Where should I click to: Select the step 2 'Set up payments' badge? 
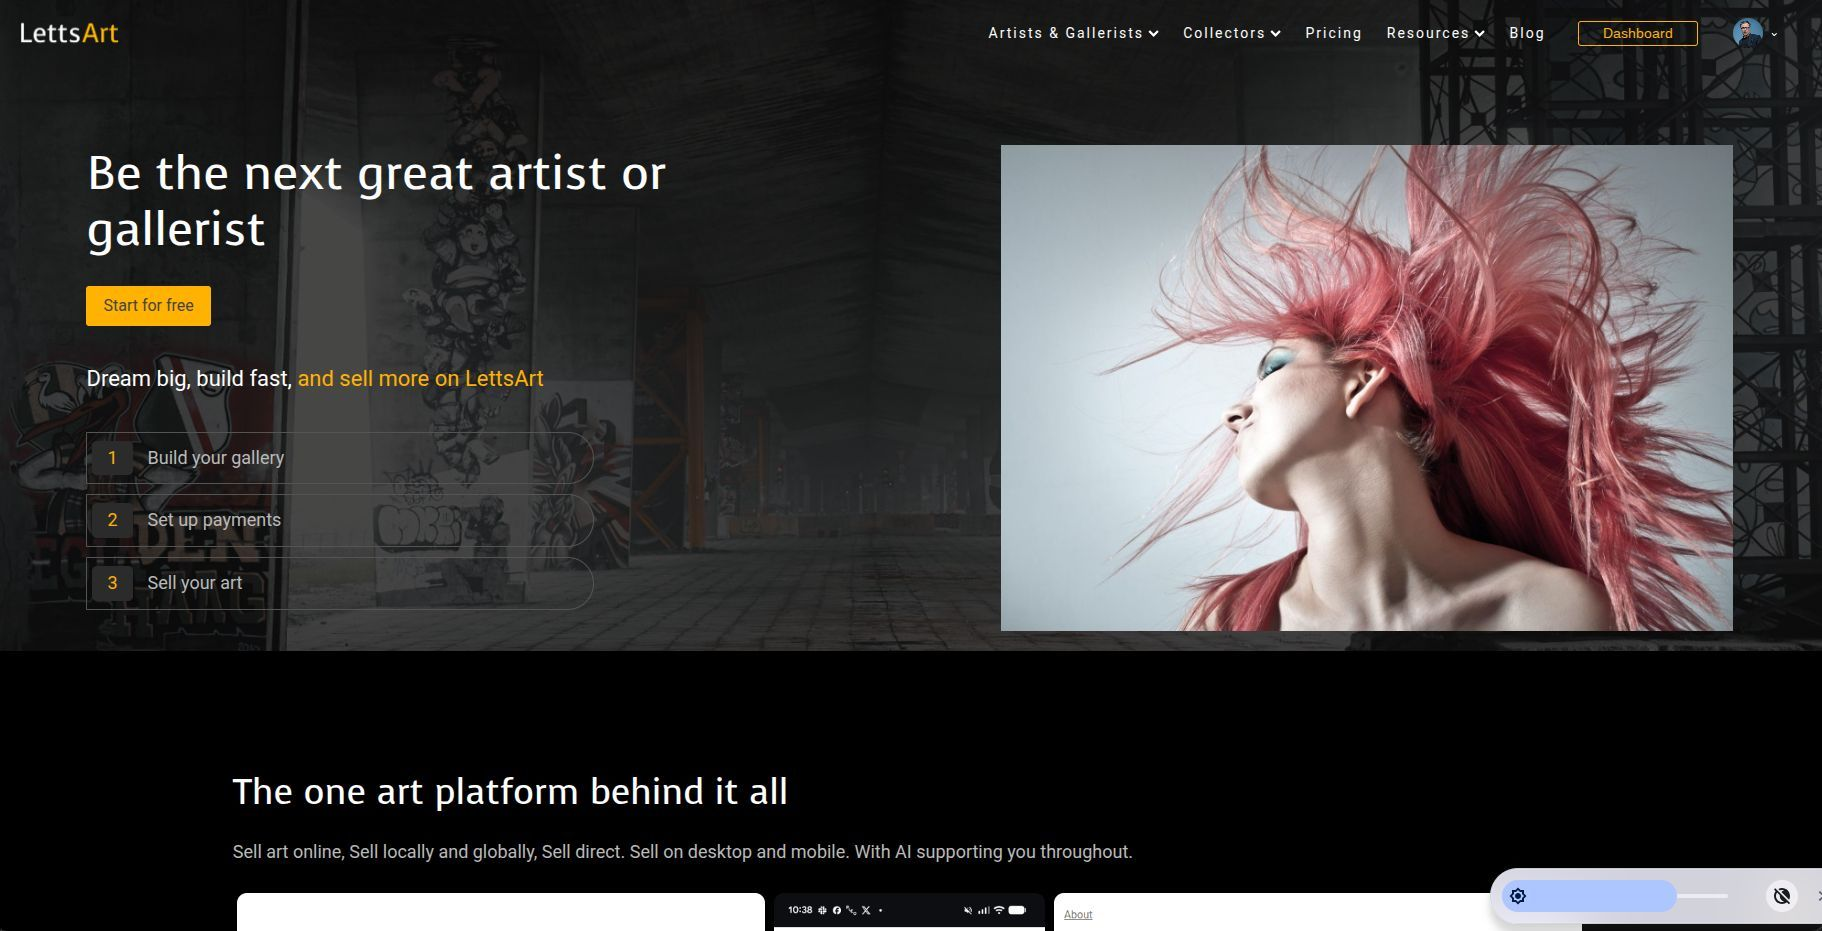pyautogui.click(x=113, y=520)
